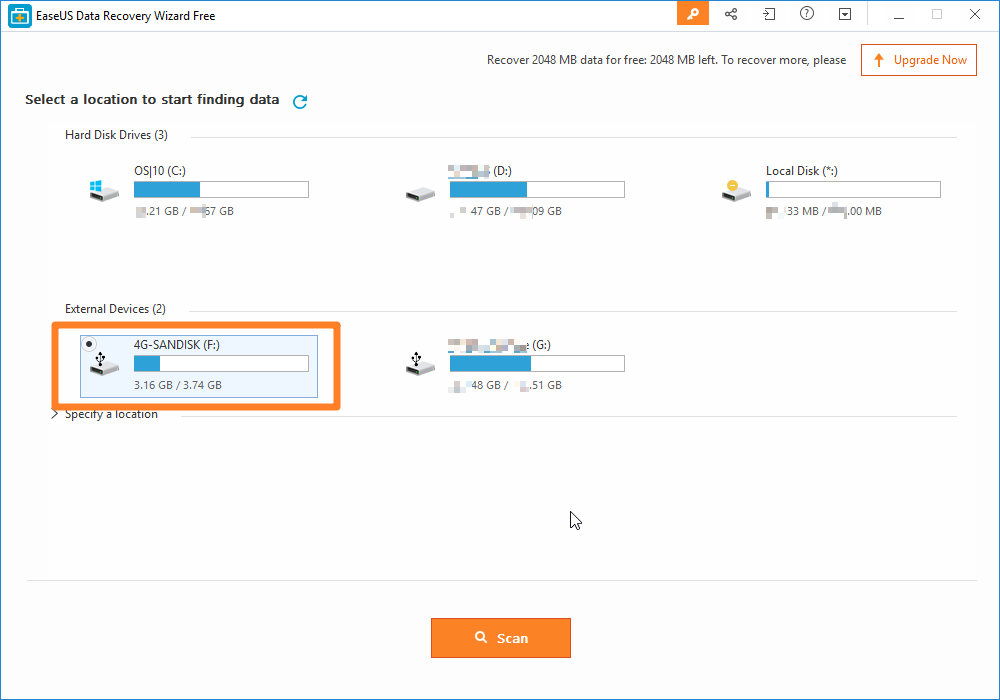Click the Hard Disk Drives (3) heading

116,135
